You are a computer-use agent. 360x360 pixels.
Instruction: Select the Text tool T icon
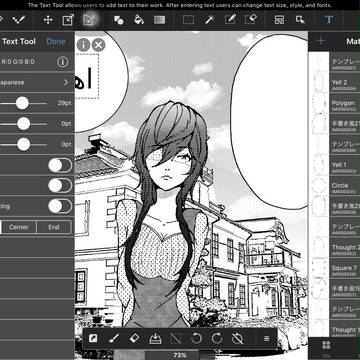pyautogui.click(x=329, y=20)
